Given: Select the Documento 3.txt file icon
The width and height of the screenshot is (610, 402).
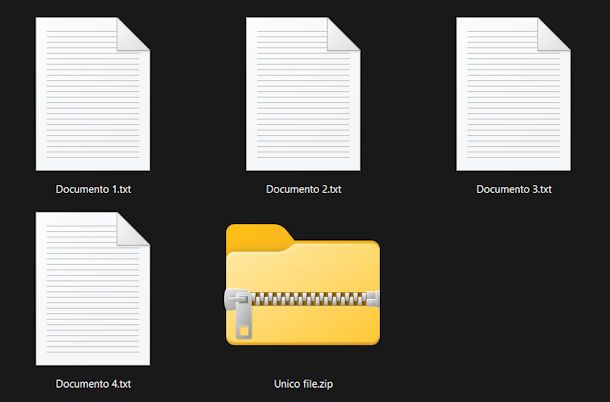Looking at the screenshot, I should 514,94.
